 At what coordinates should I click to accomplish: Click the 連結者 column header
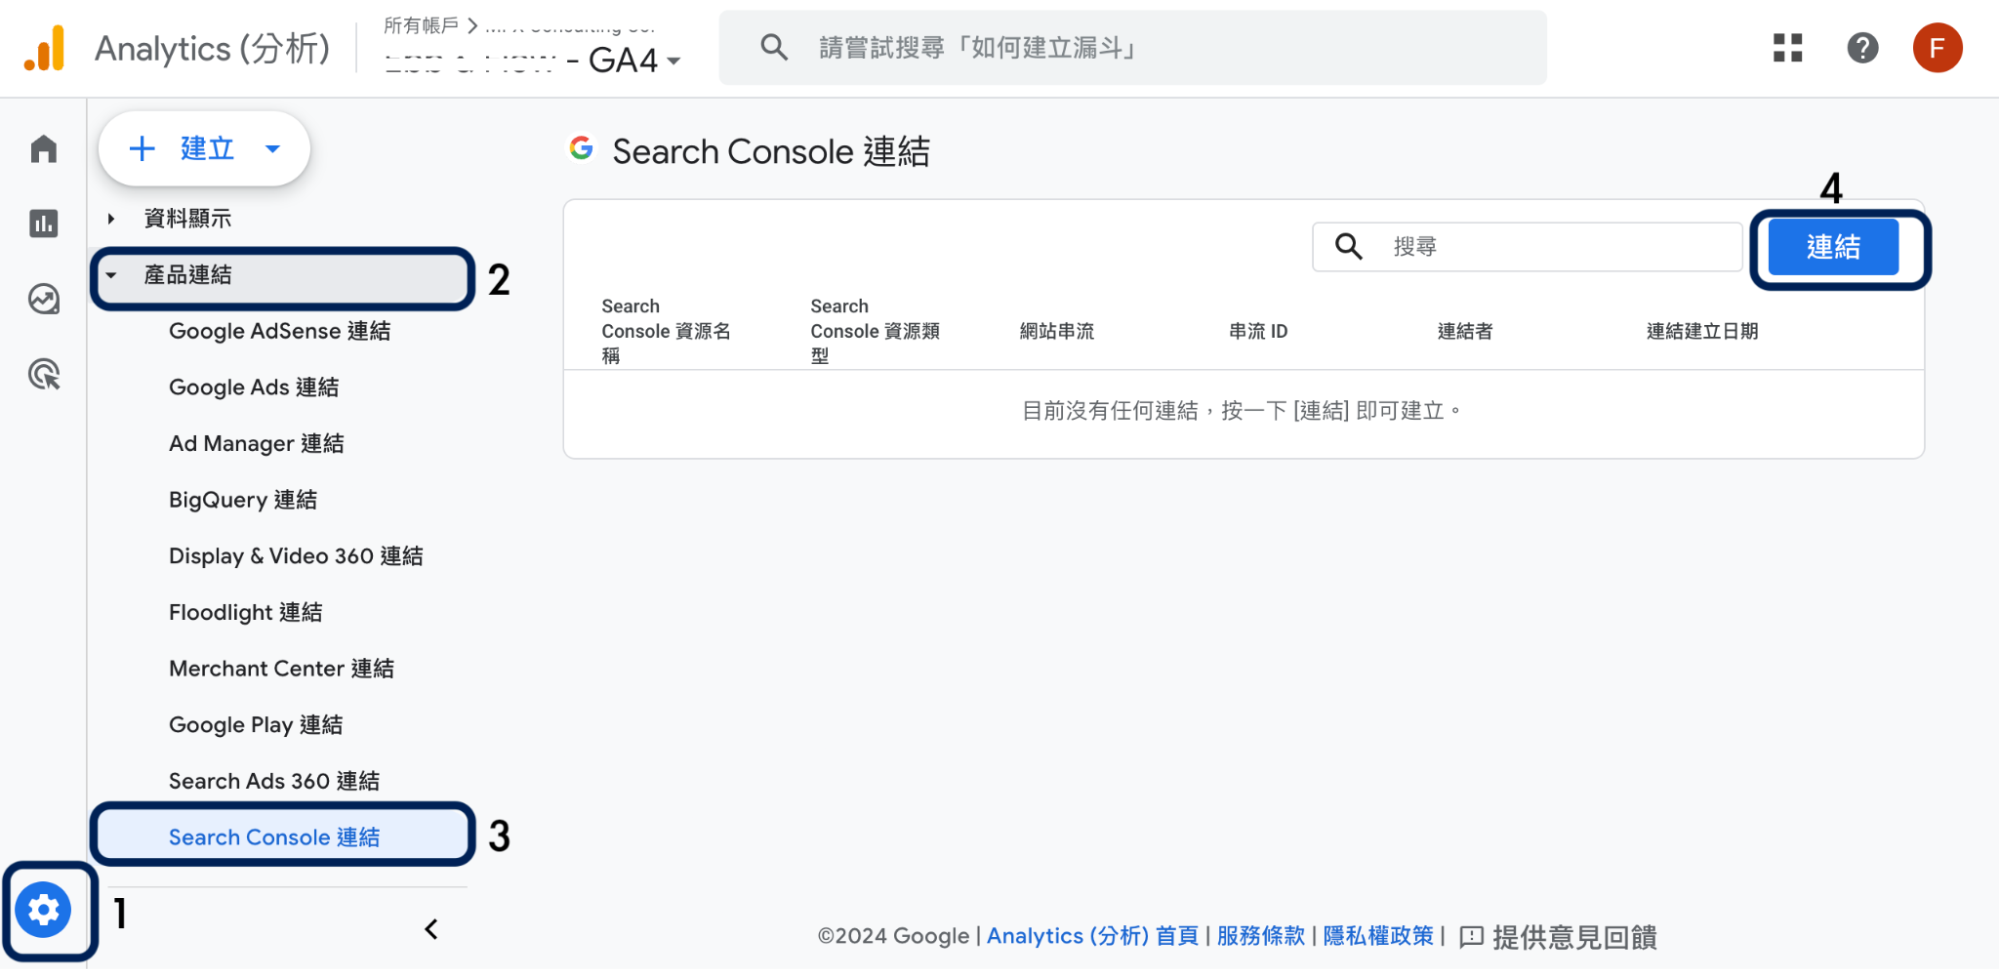1465,331
